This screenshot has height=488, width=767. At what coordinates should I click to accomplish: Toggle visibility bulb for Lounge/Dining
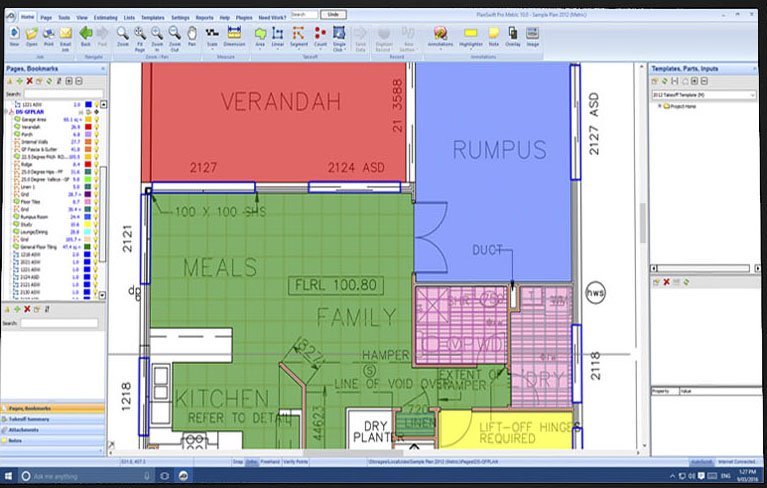(96, 232)
